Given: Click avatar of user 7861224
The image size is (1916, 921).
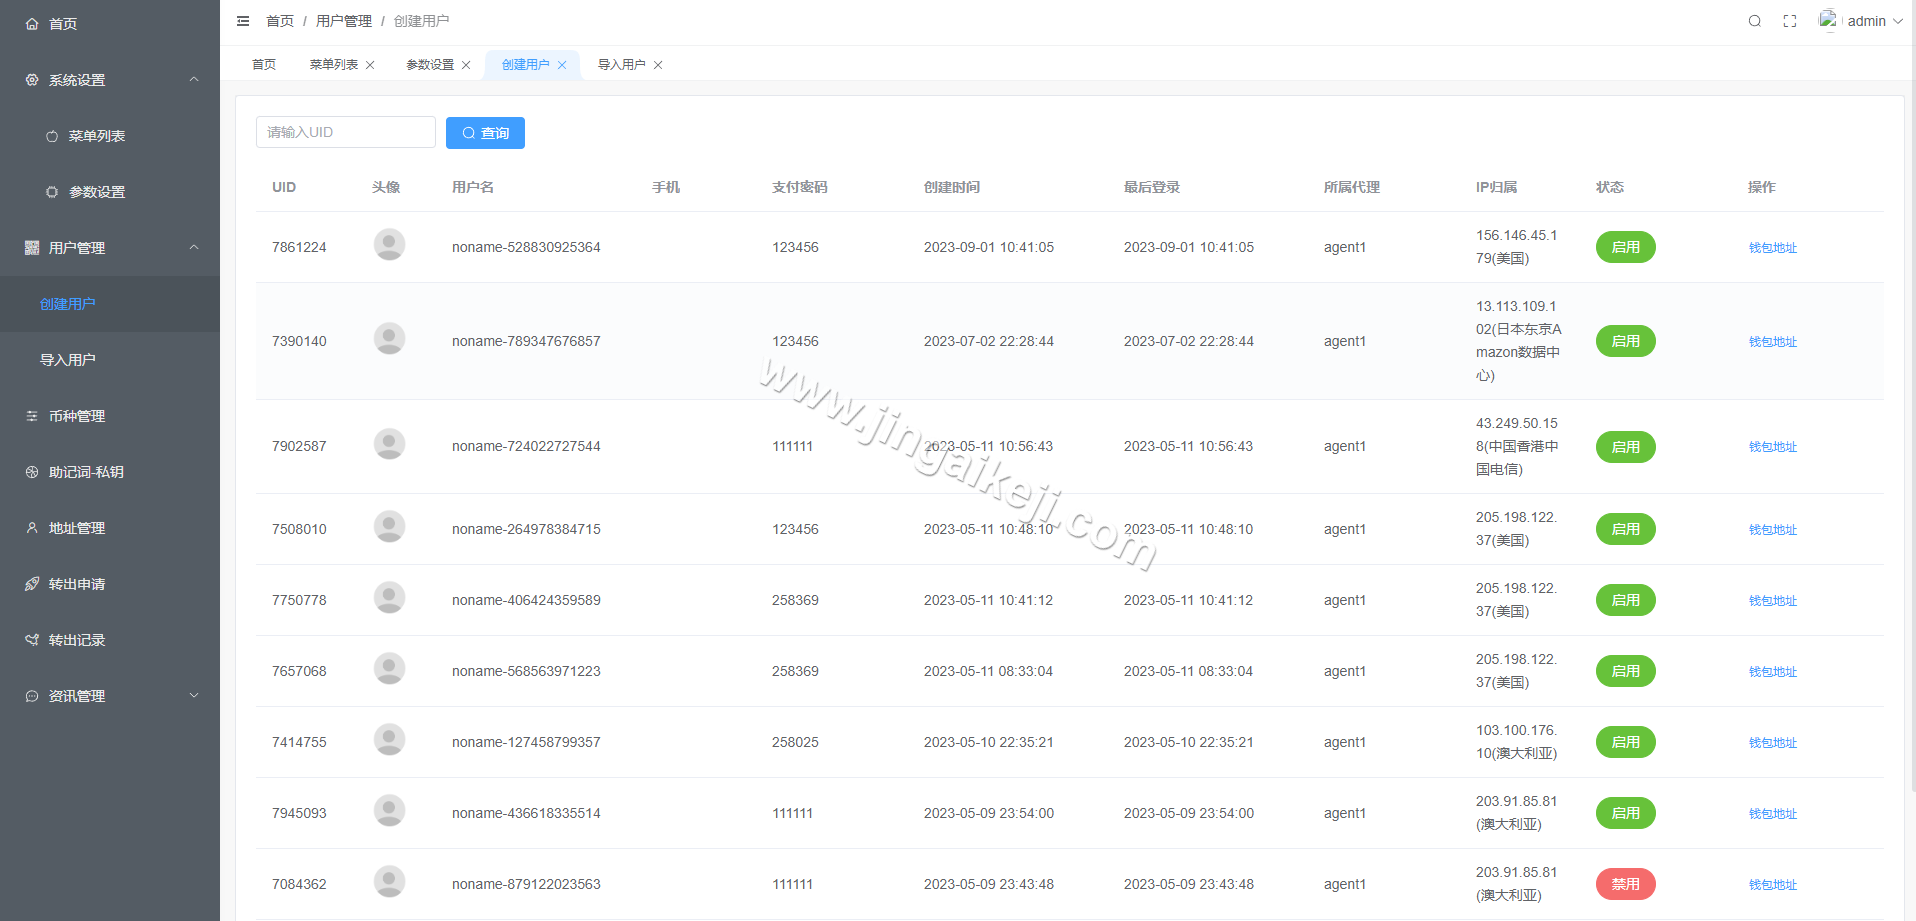Looking at the screenshot, I should pyautogui.click(x=389, y=245).
